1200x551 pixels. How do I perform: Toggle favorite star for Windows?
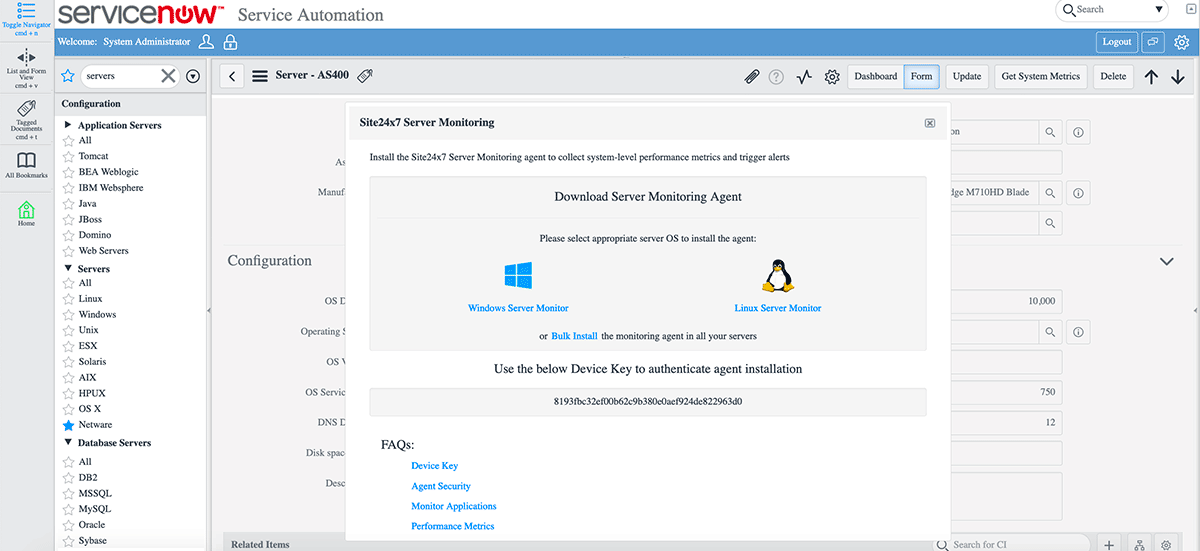[x=68, y=315]
